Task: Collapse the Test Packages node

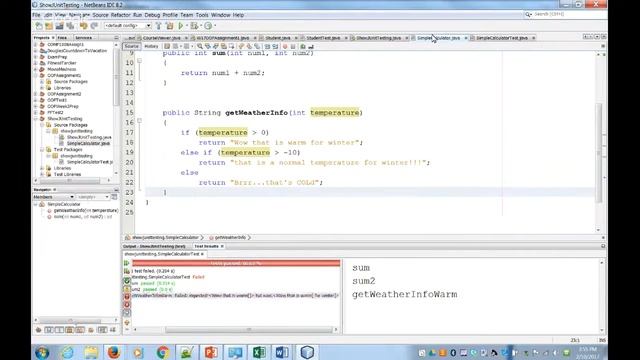Action: (x=42, y=150)
